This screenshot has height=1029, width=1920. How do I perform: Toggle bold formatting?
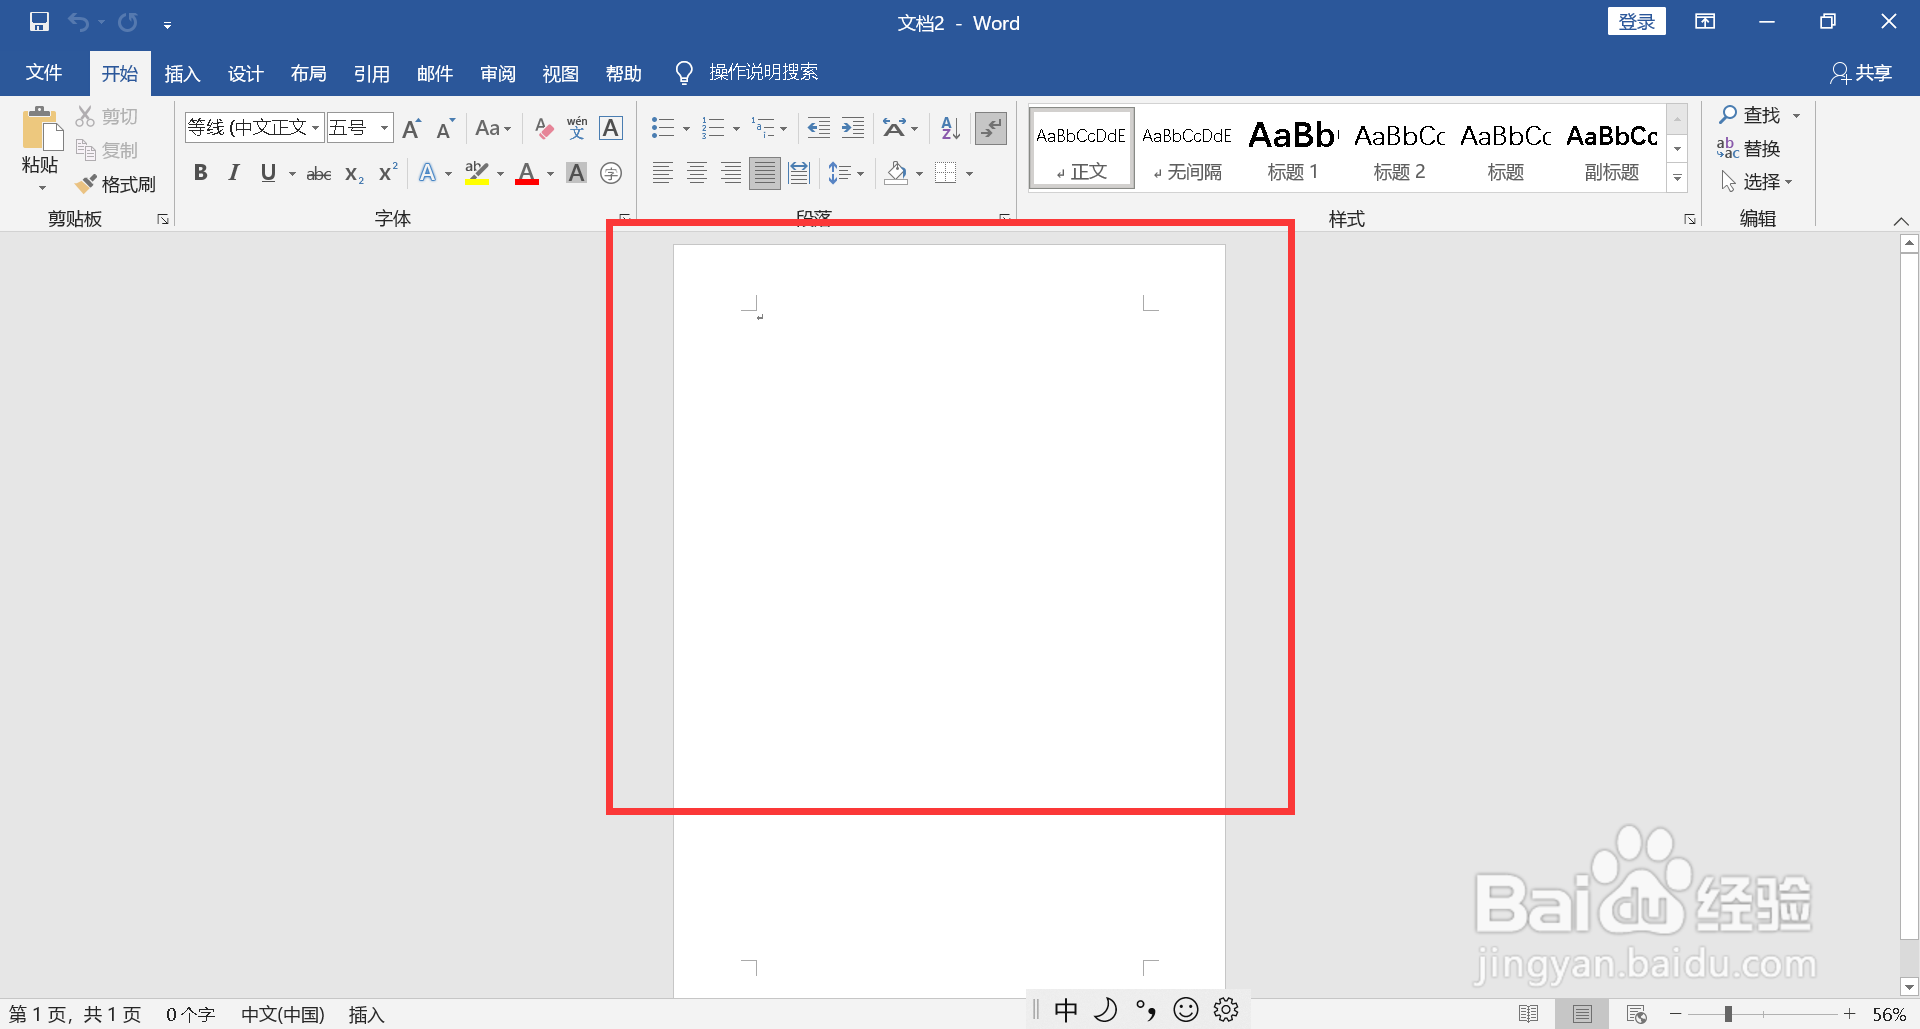click(200, 174)
